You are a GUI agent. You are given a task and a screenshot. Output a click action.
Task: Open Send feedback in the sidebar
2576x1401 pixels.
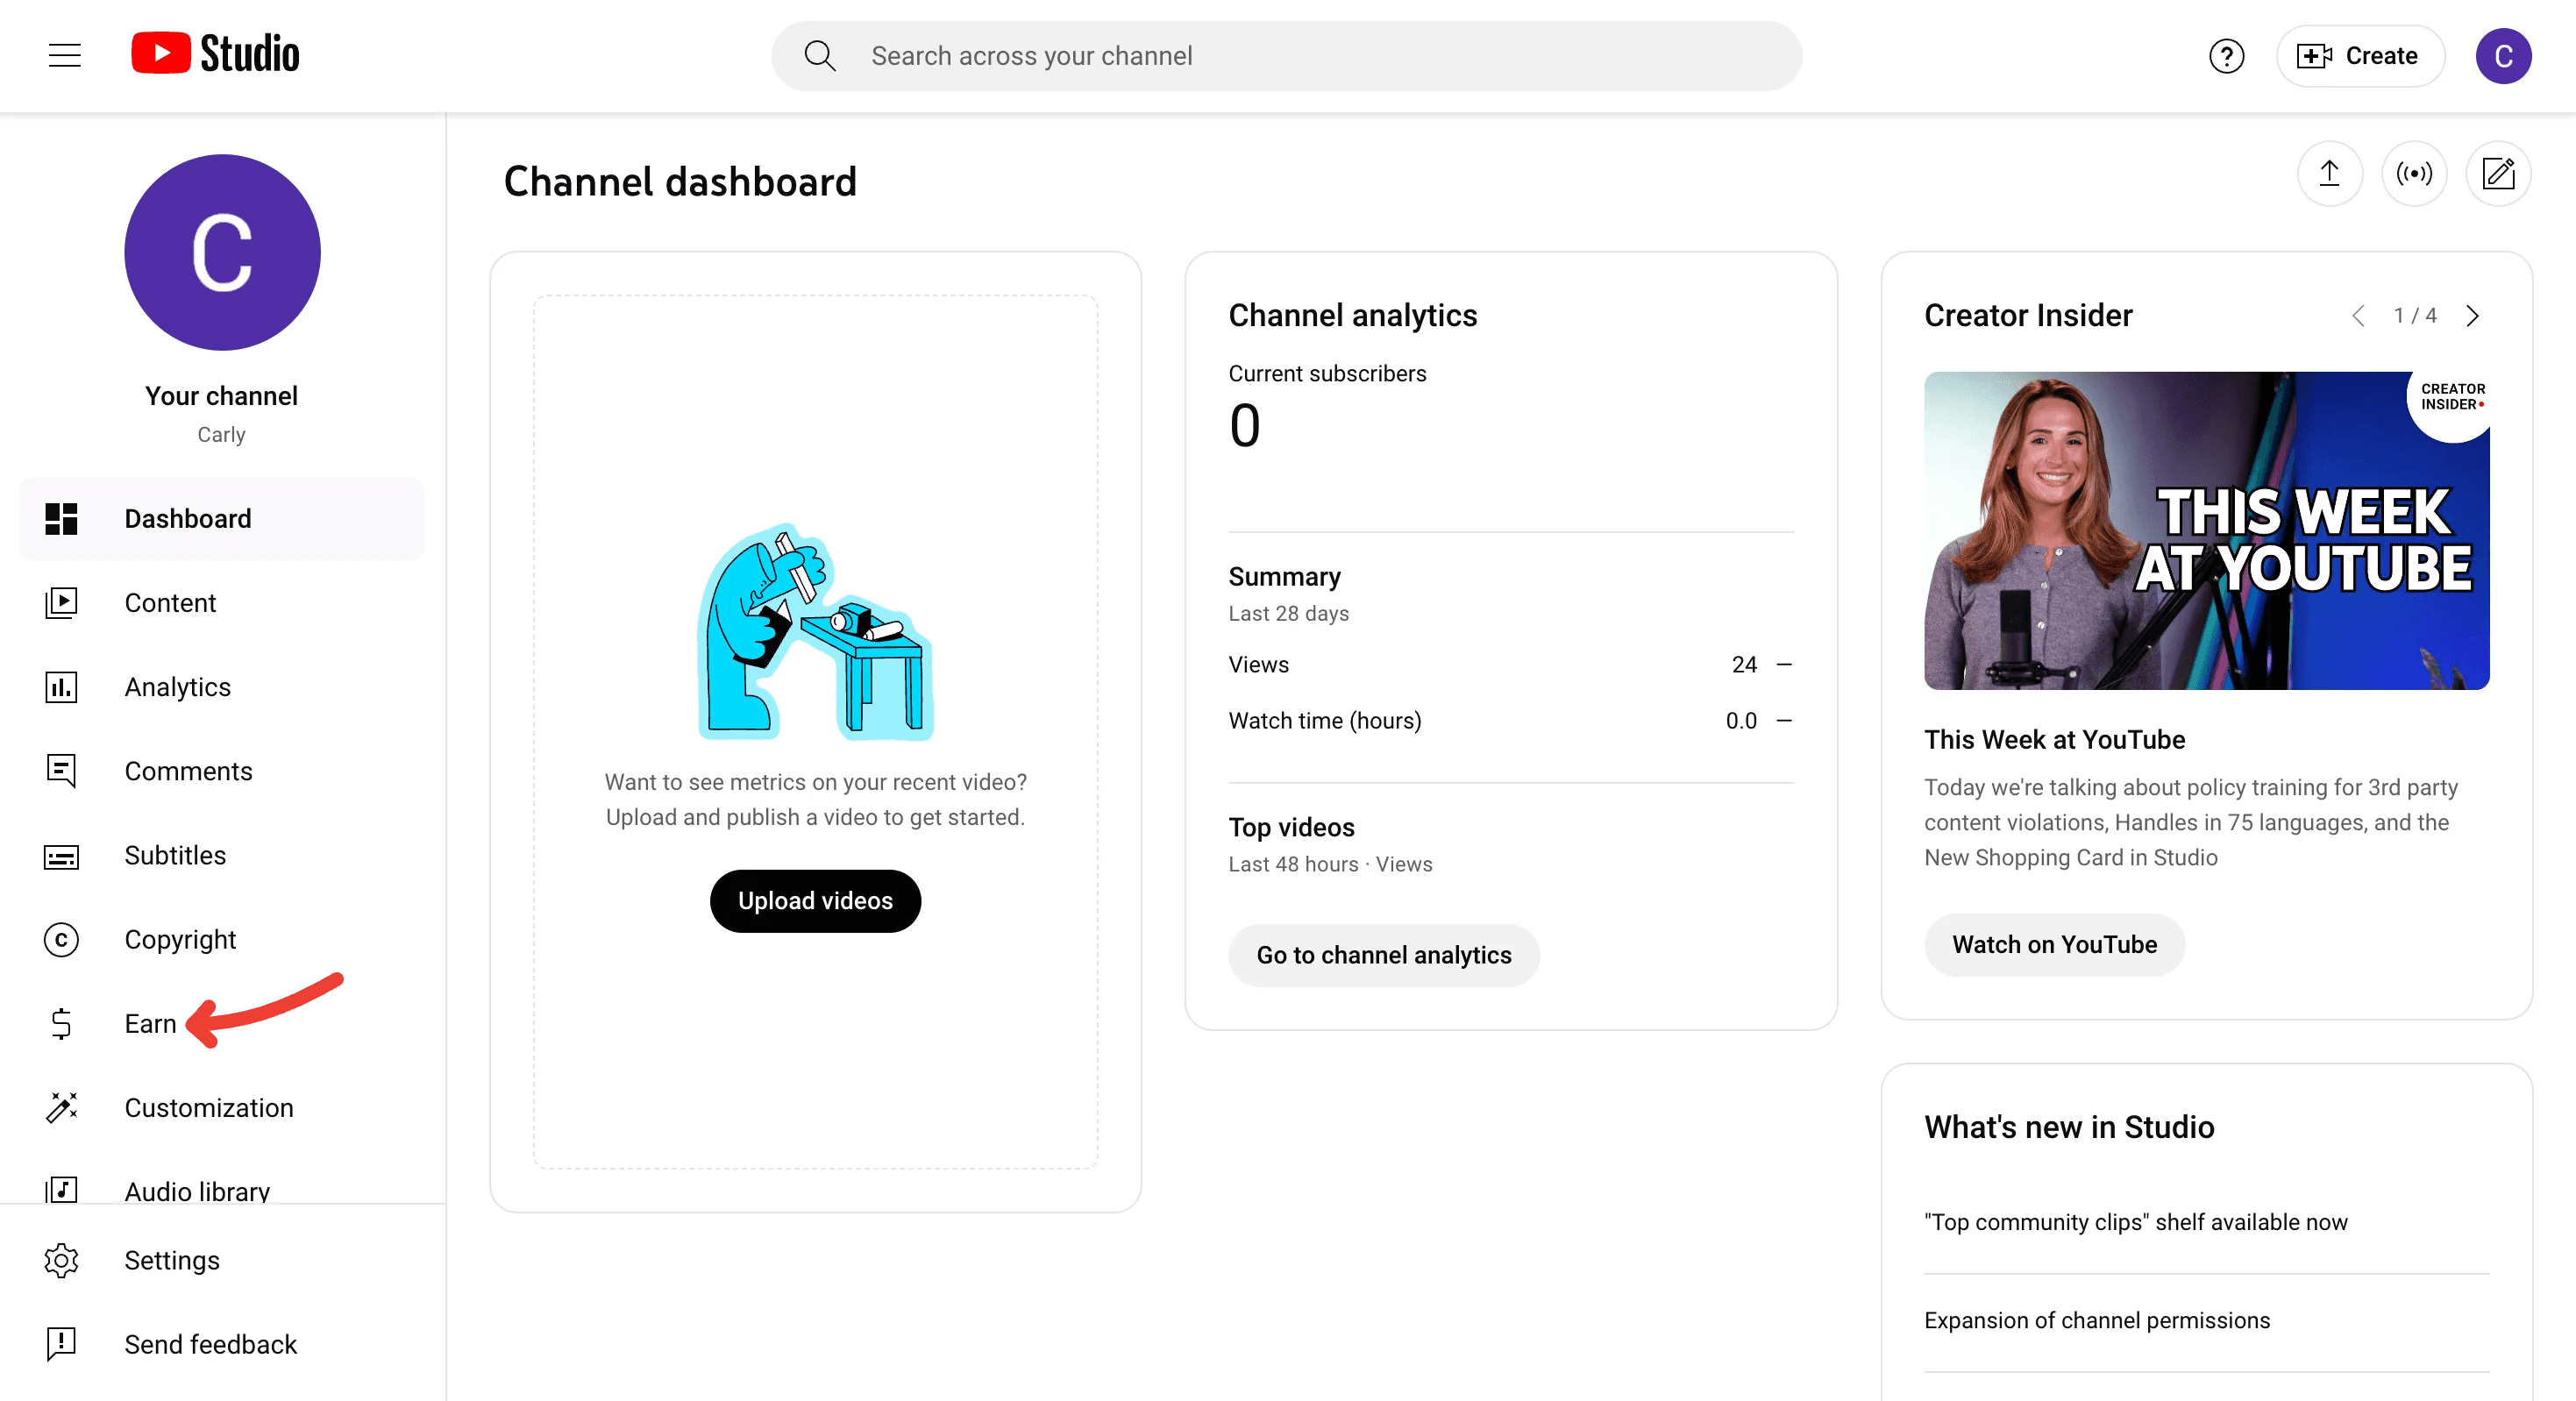click(x=222, y=1344)
